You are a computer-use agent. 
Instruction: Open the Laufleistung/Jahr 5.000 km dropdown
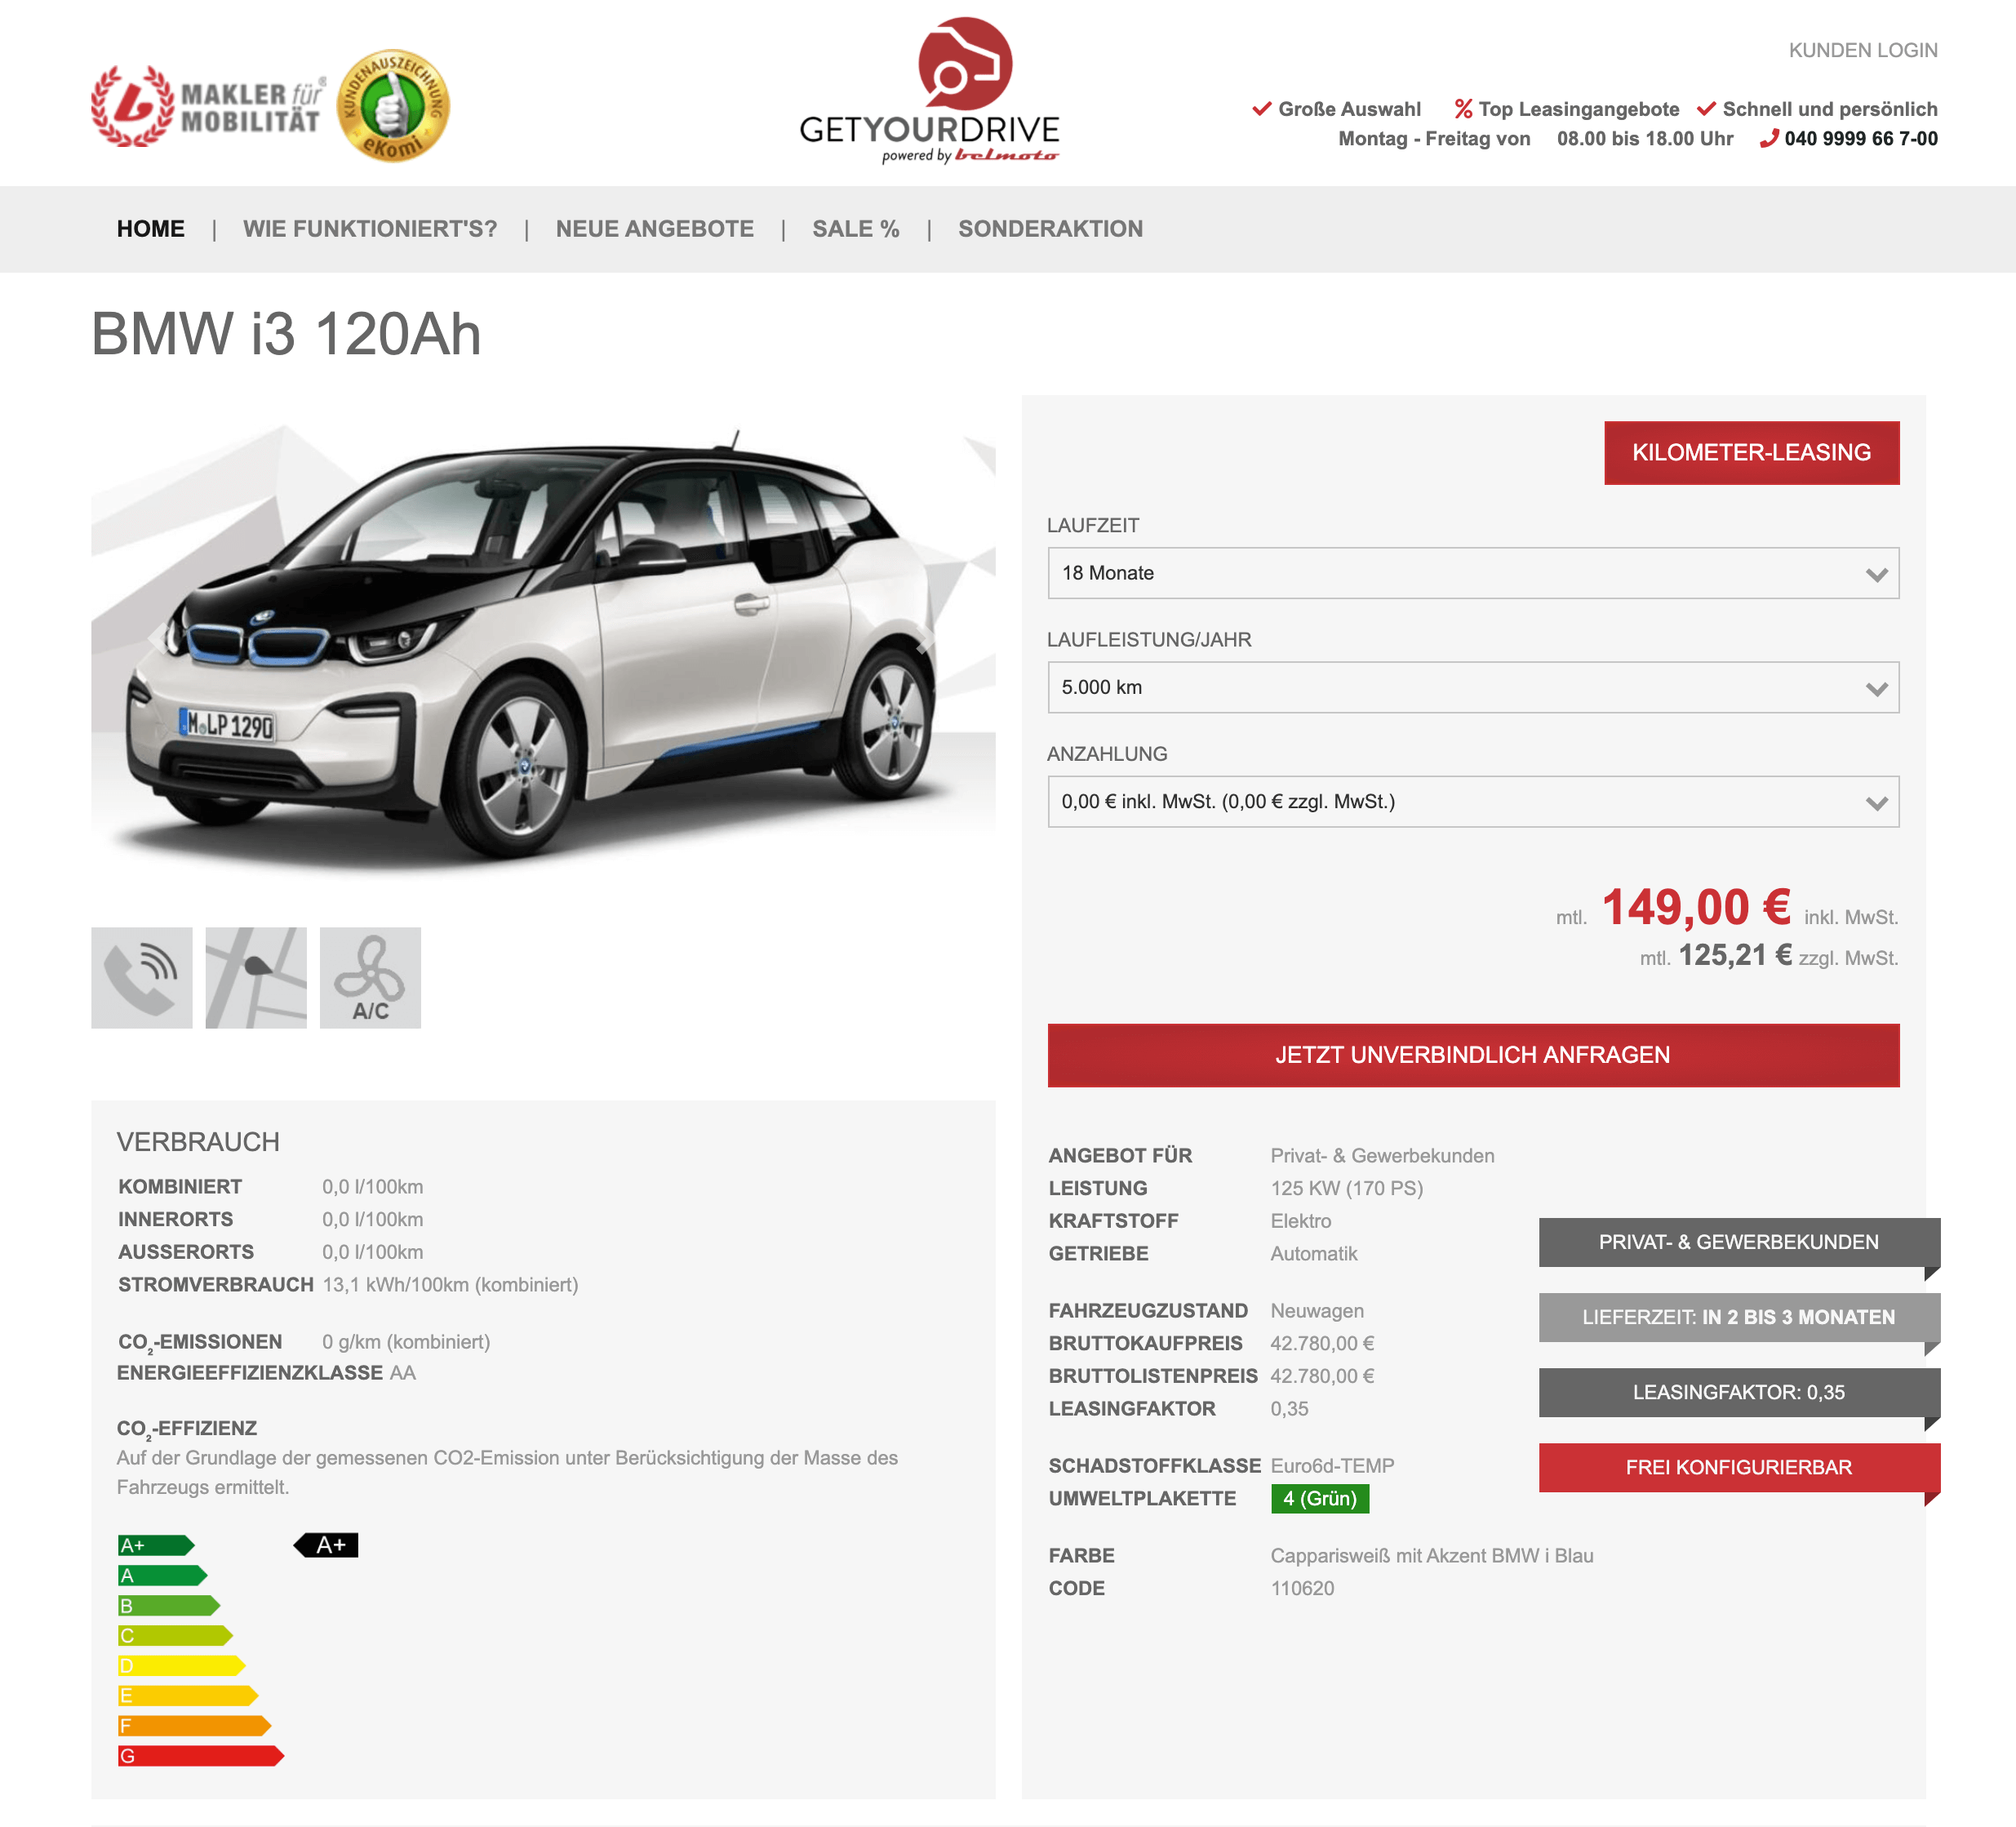click(1473, 687)
